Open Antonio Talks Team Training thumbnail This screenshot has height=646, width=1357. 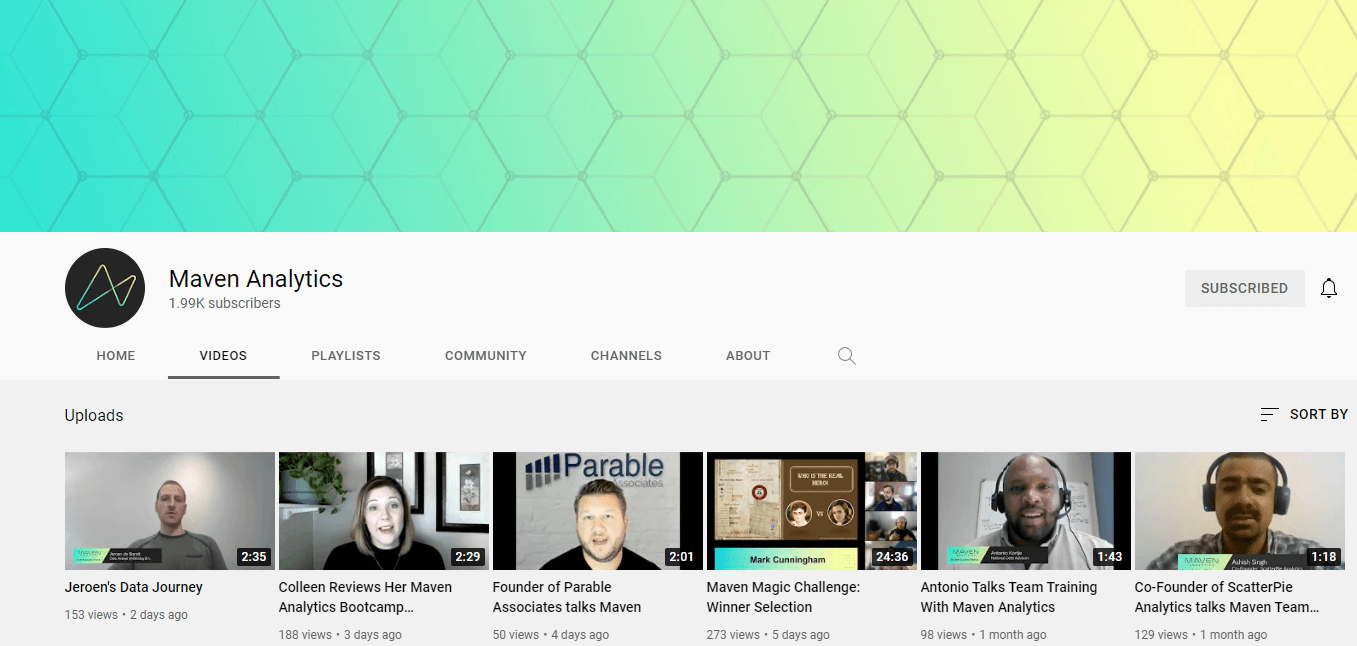coord(1026,511)
